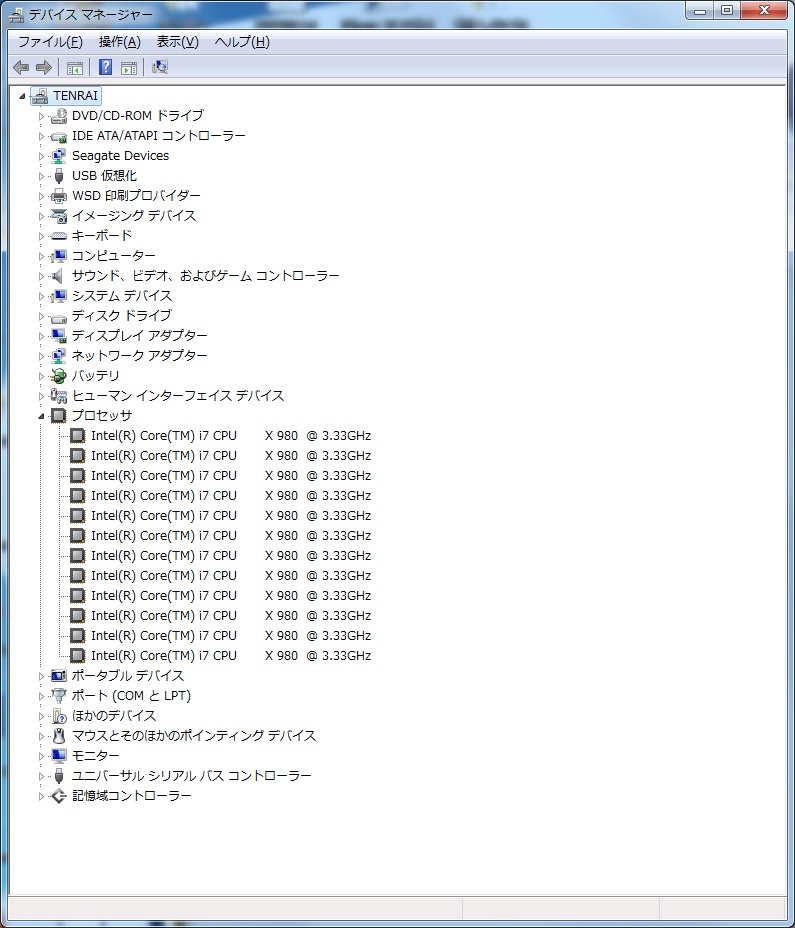Select the ディスク ドライブ label

(122, 316)
